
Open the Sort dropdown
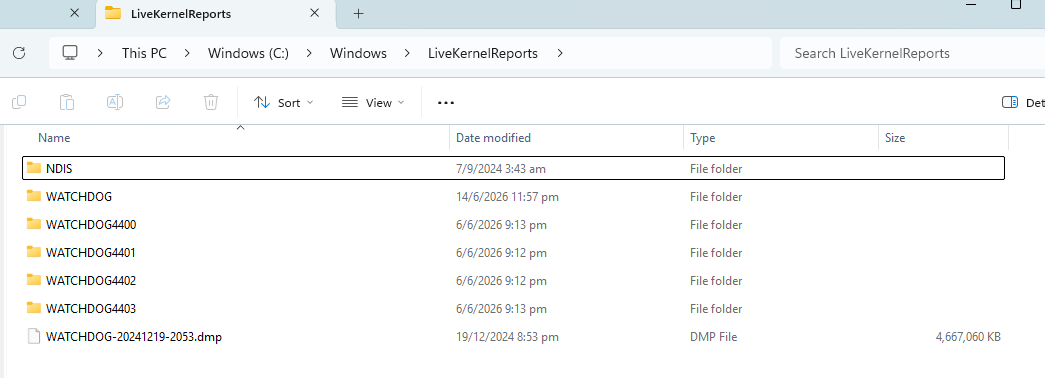[283, 103]
